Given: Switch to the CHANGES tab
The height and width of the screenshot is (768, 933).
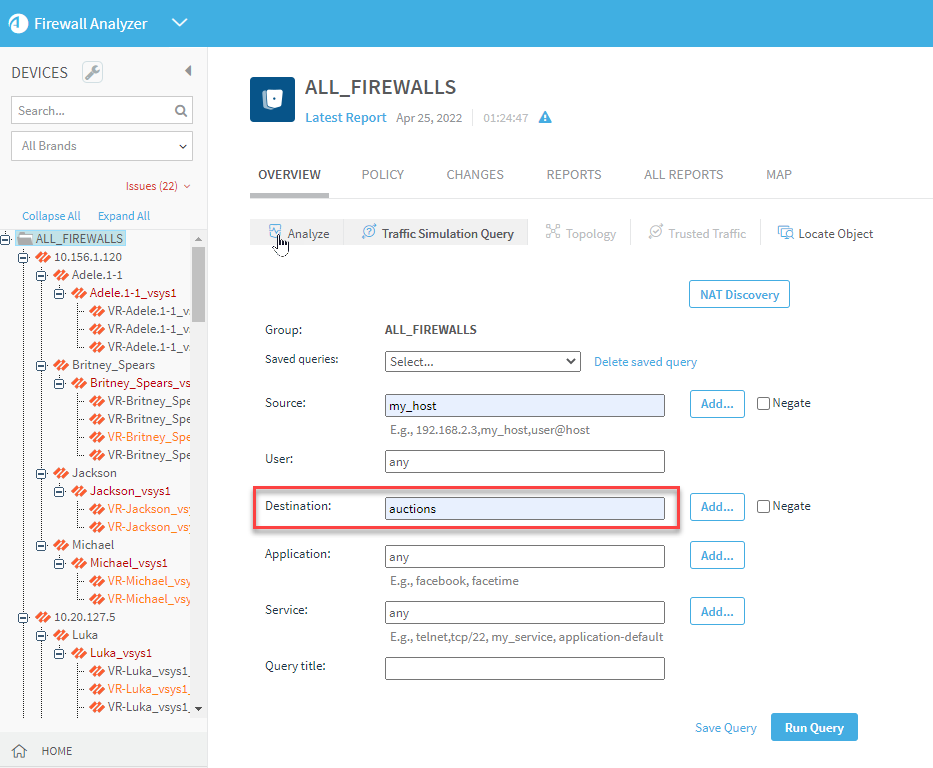Looking at the screenshot, I should pyautogui.click(x=474, y=174).
